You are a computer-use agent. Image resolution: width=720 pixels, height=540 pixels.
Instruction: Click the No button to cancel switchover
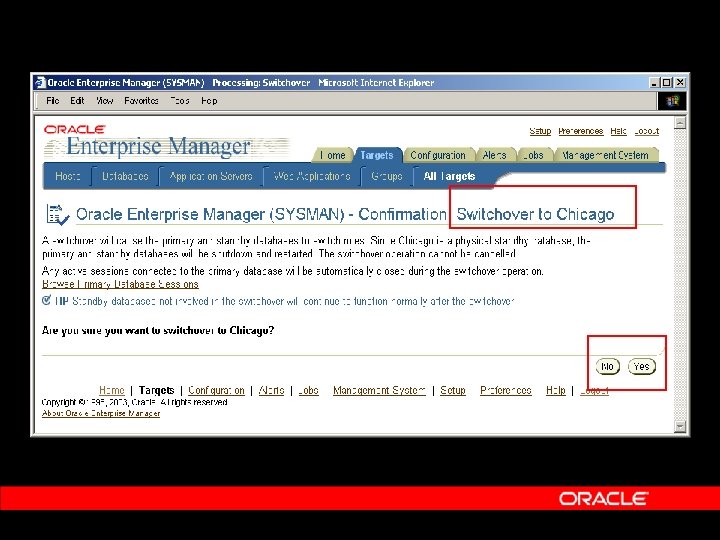tap(608, 366)
